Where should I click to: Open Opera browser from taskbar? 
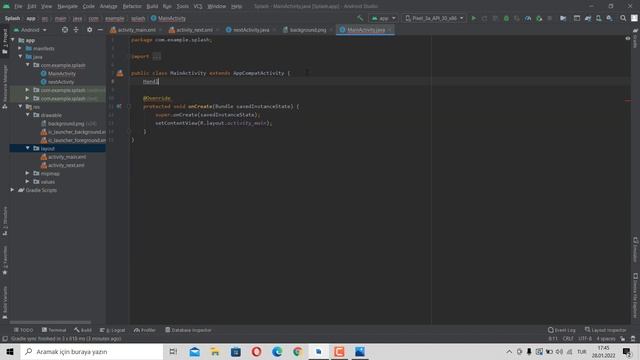[x=256, y=351]
